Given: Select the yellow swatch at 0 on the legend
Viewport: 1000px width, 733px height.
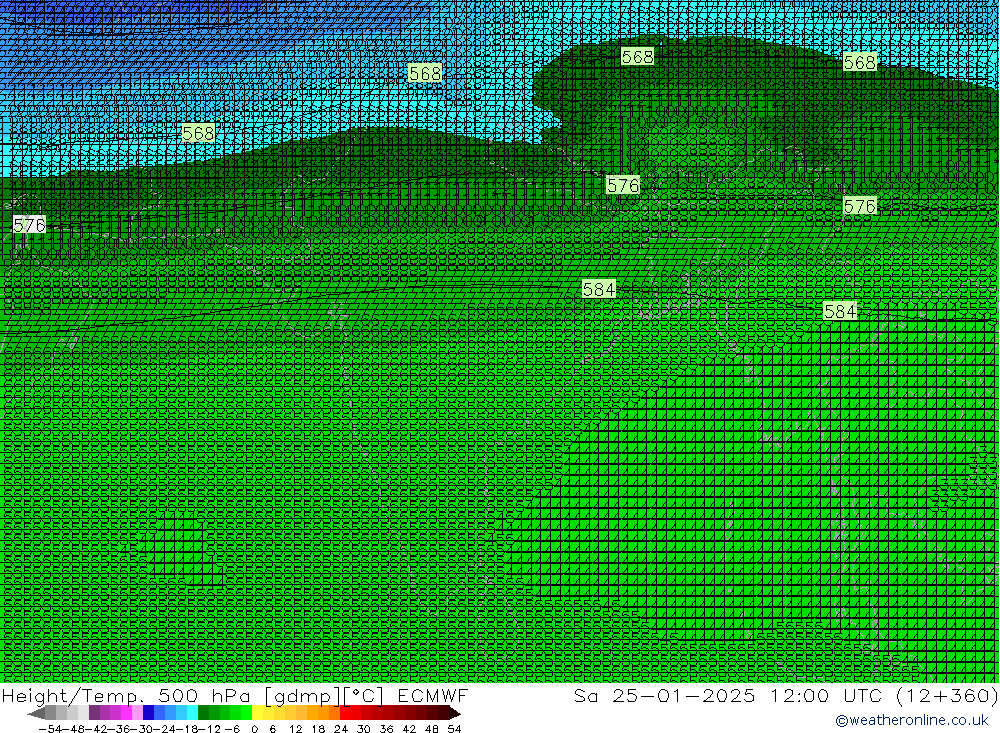Looking at the screenshot, I should tap(258, 713).
